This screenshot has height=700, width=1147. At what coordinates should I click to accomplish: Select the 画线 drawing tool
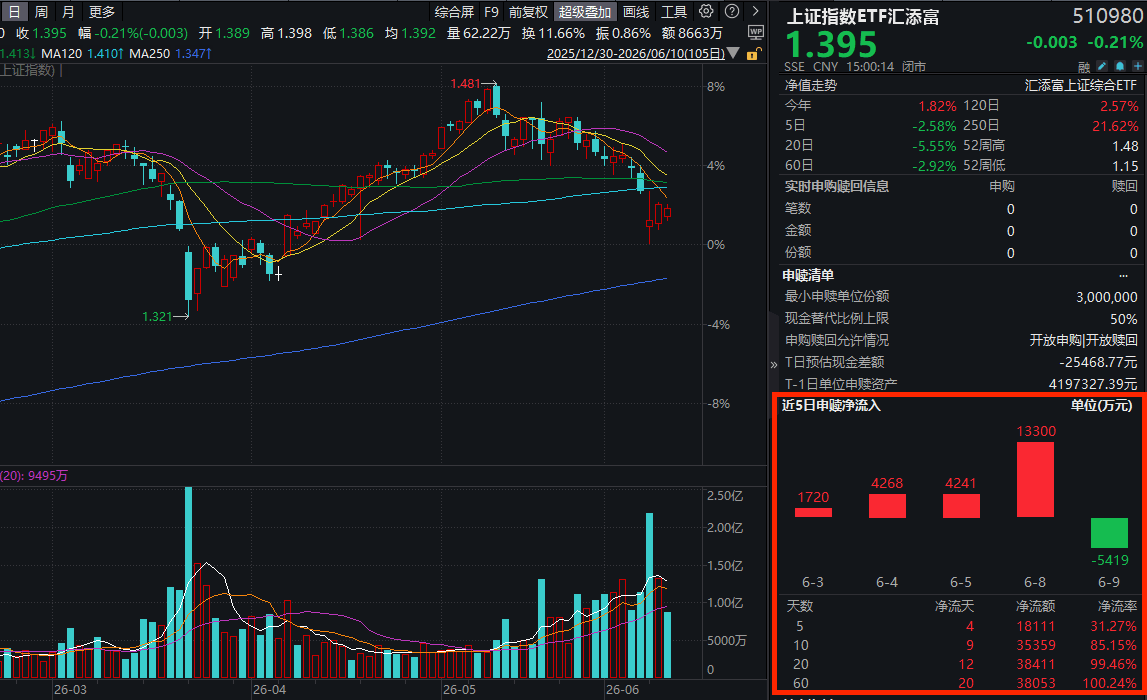[x=636, y=12]
